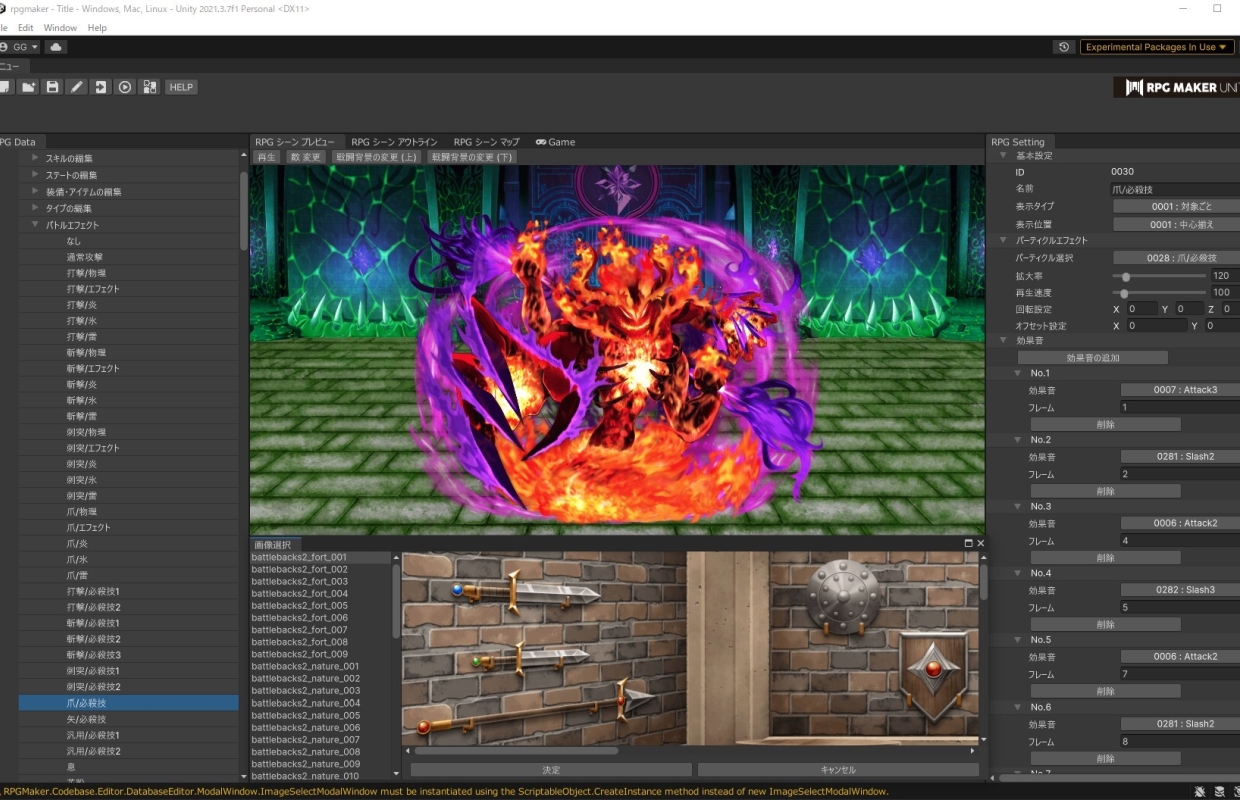Viewport: 1240px width, 800px height.
Task: Click the 名前 input field
Action: tap(1176, 189)
